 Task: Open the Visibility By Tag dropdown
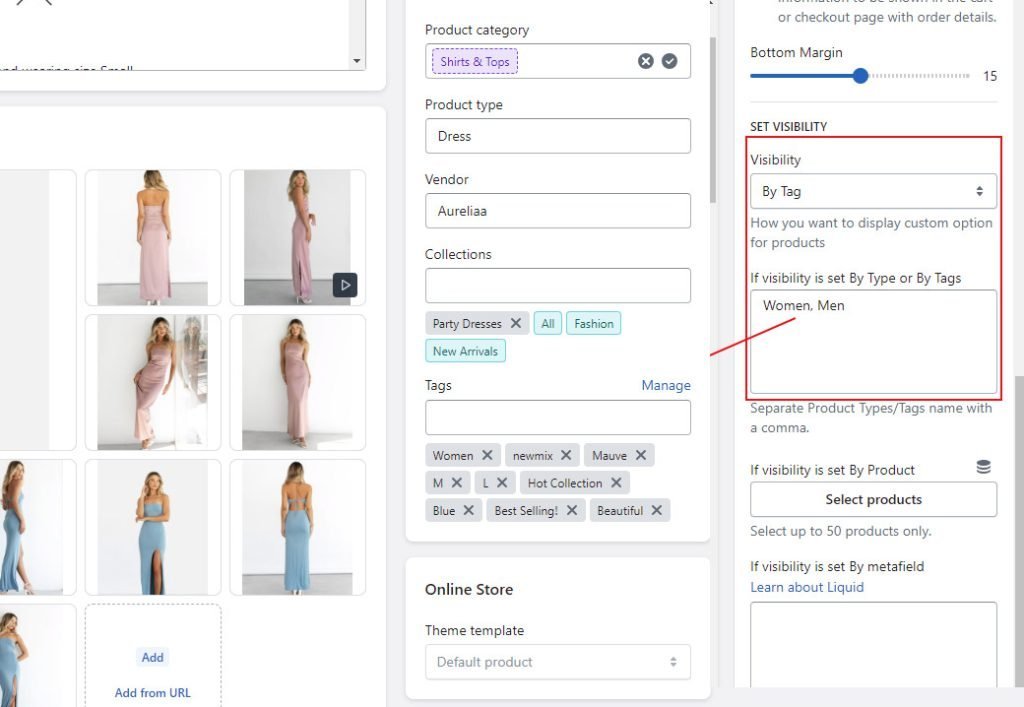[x=873, y=191]
